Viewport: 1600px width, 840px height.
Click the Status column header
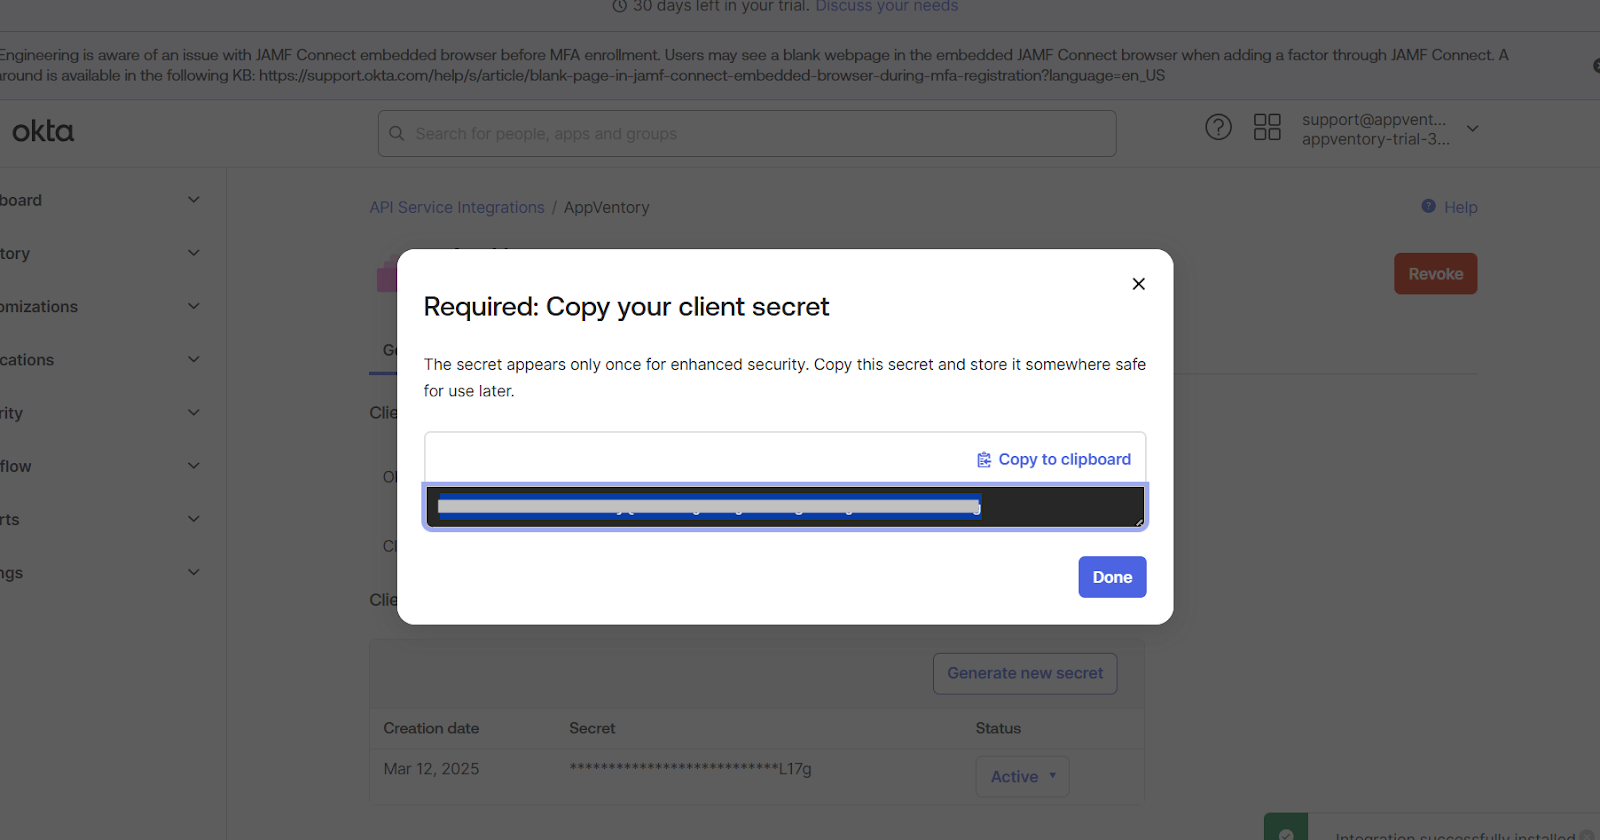[998, 728]
